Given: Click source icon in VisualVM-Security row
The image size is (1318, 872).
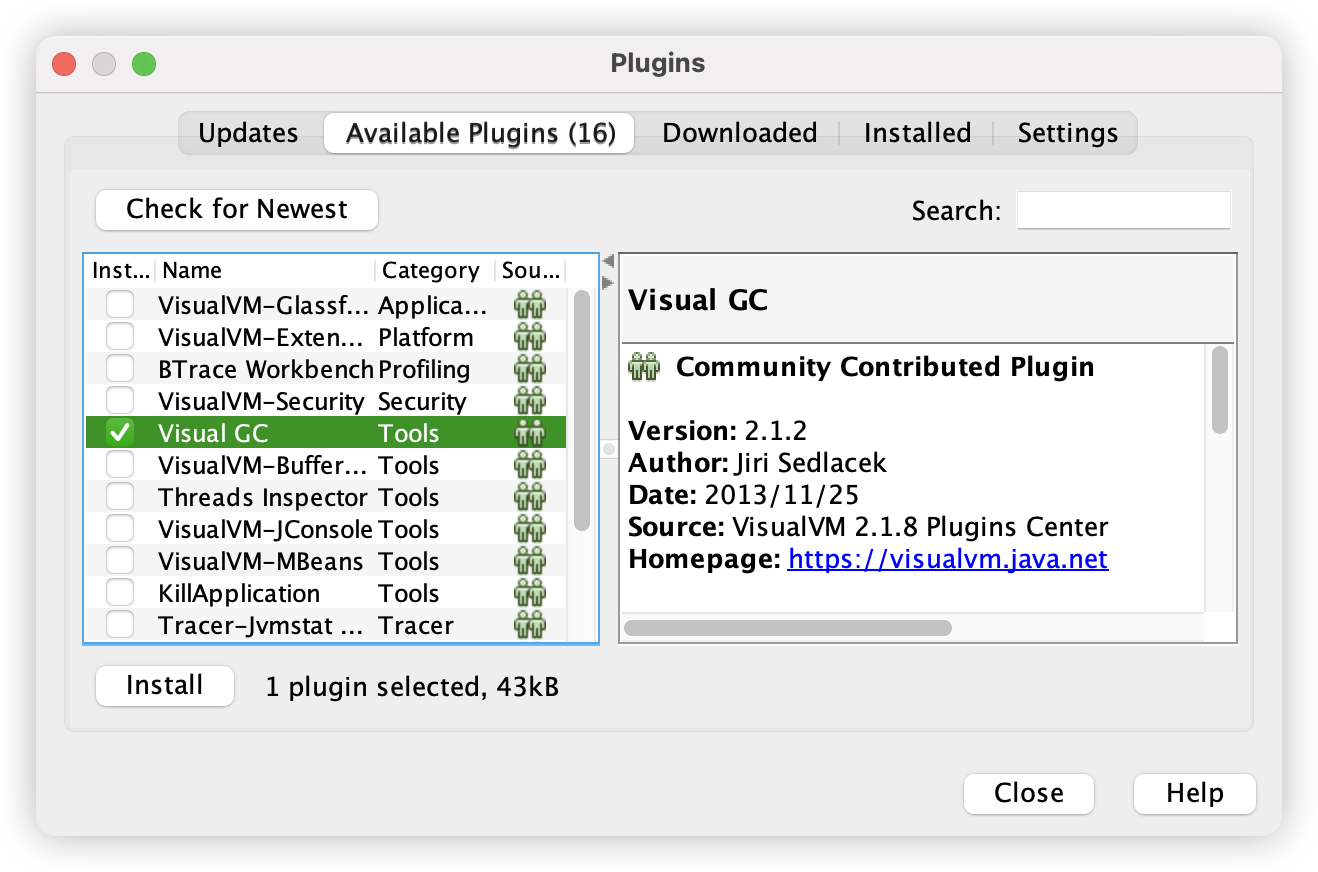Looking at the screenshot, I should click(530, 401).
